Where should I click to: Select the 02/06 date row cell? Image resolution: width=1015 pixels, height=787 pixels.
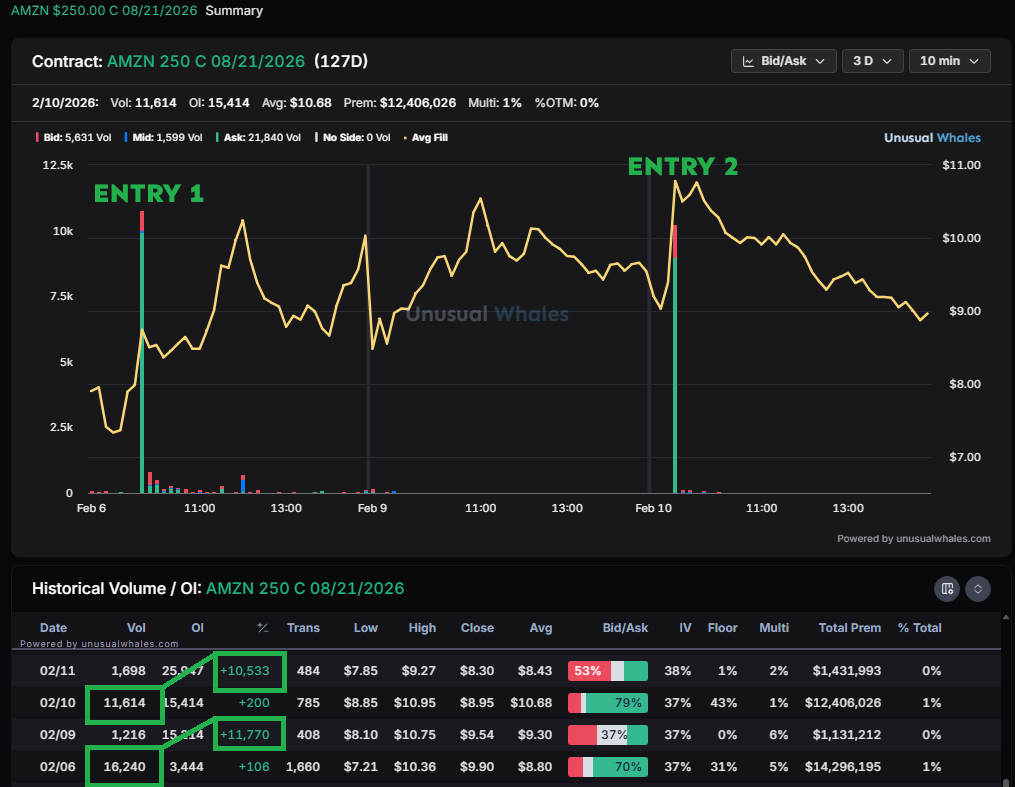[58, 767]
